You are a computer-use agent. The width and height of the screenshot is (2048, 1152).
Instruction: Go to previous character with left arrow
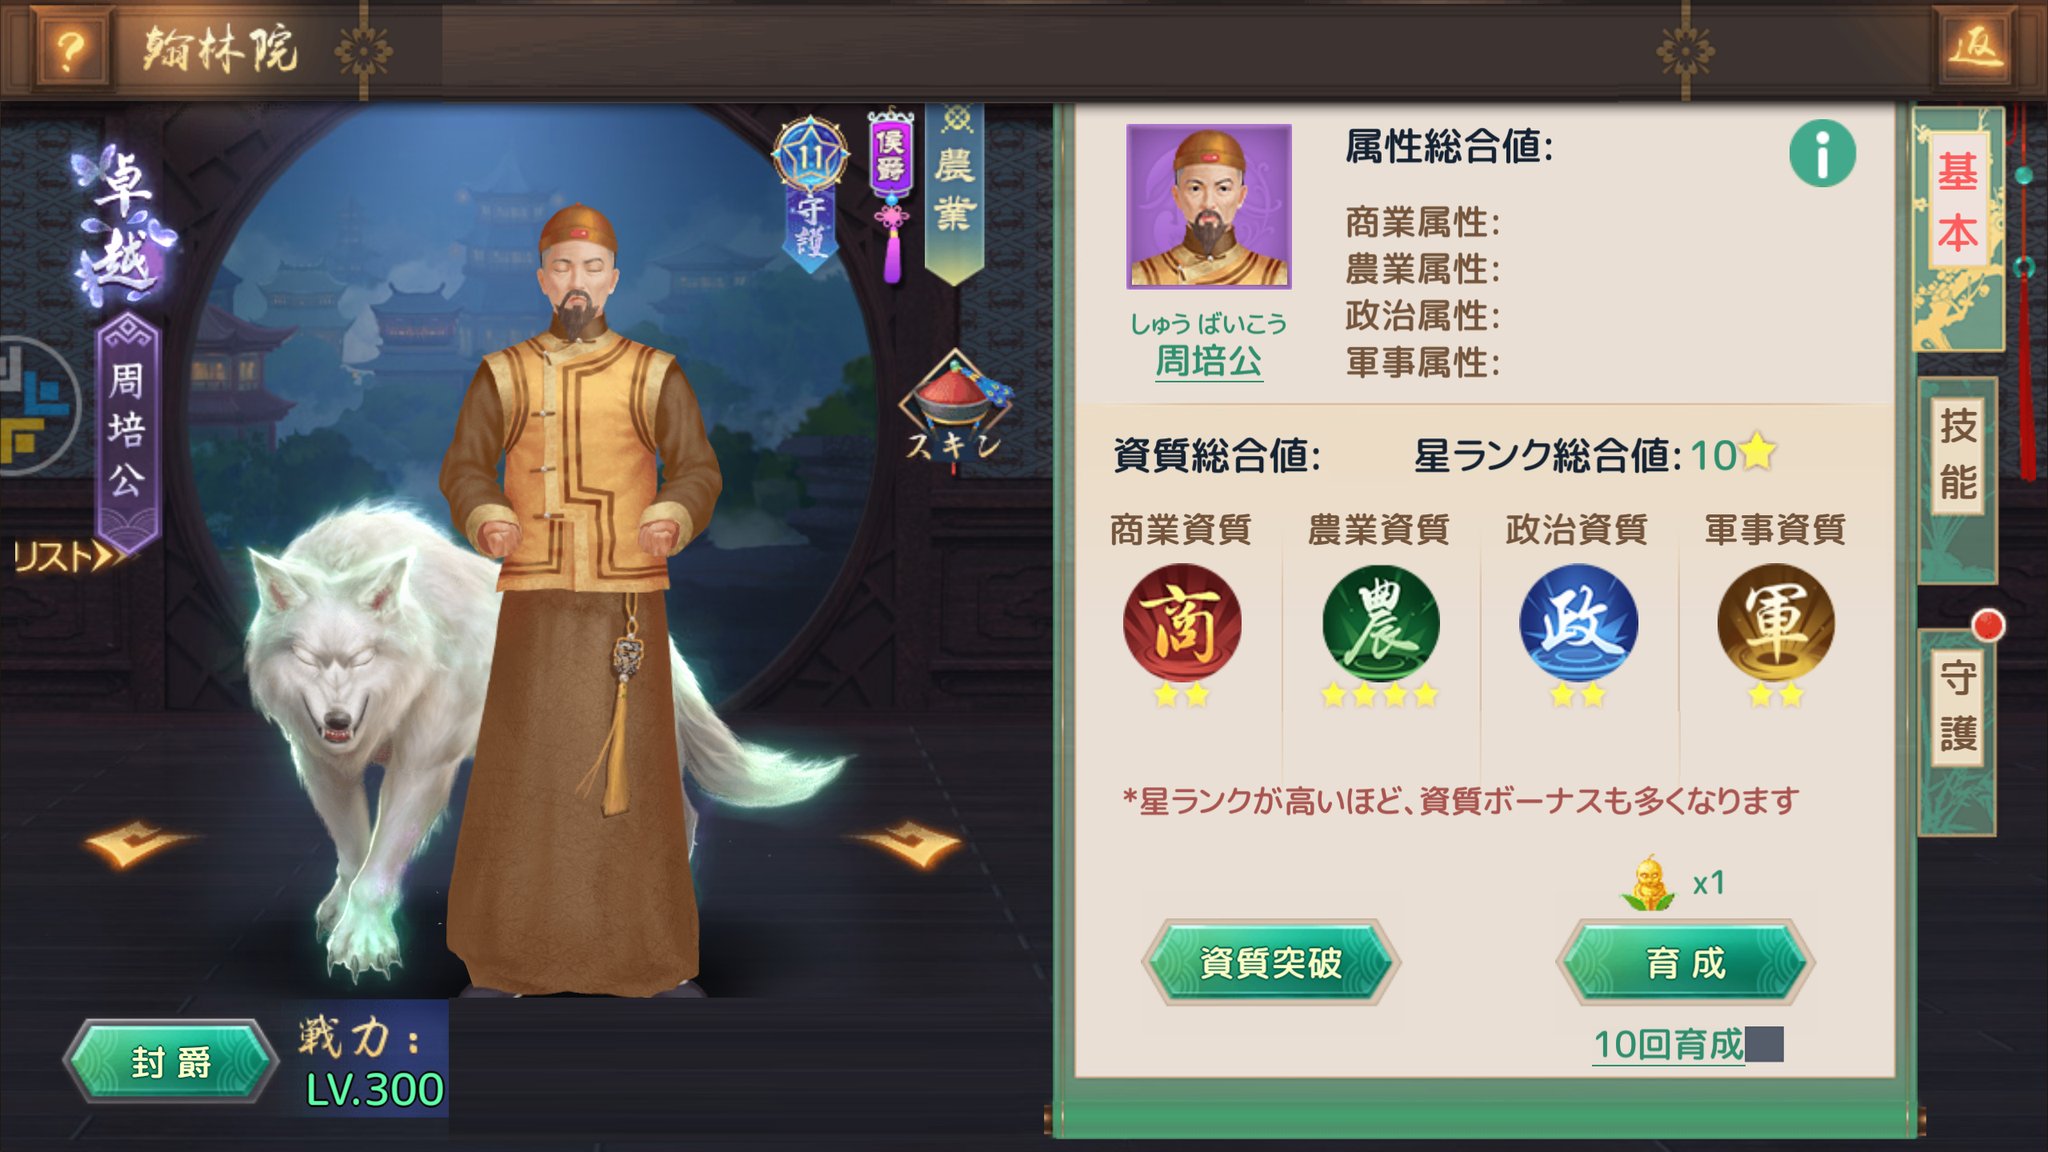[138, 846]
